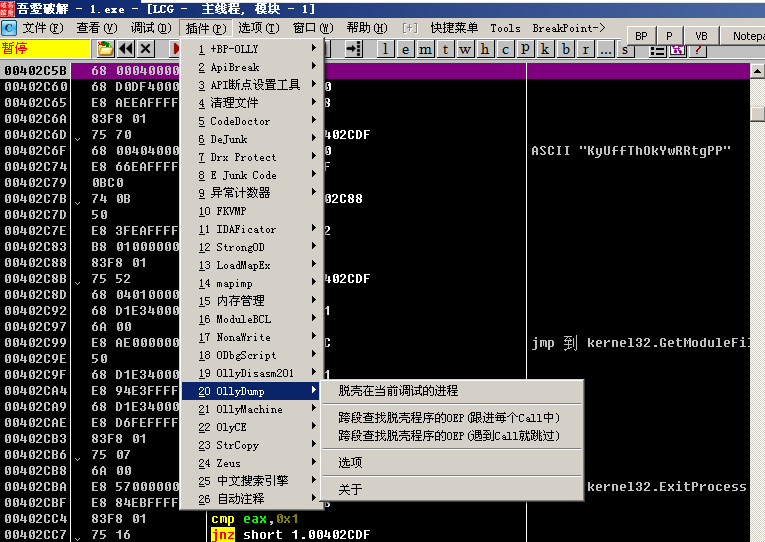The width and height of the screenshot is (765, 542).
Task: Open the 快捷菜单 menu
Action: point(454,28)
